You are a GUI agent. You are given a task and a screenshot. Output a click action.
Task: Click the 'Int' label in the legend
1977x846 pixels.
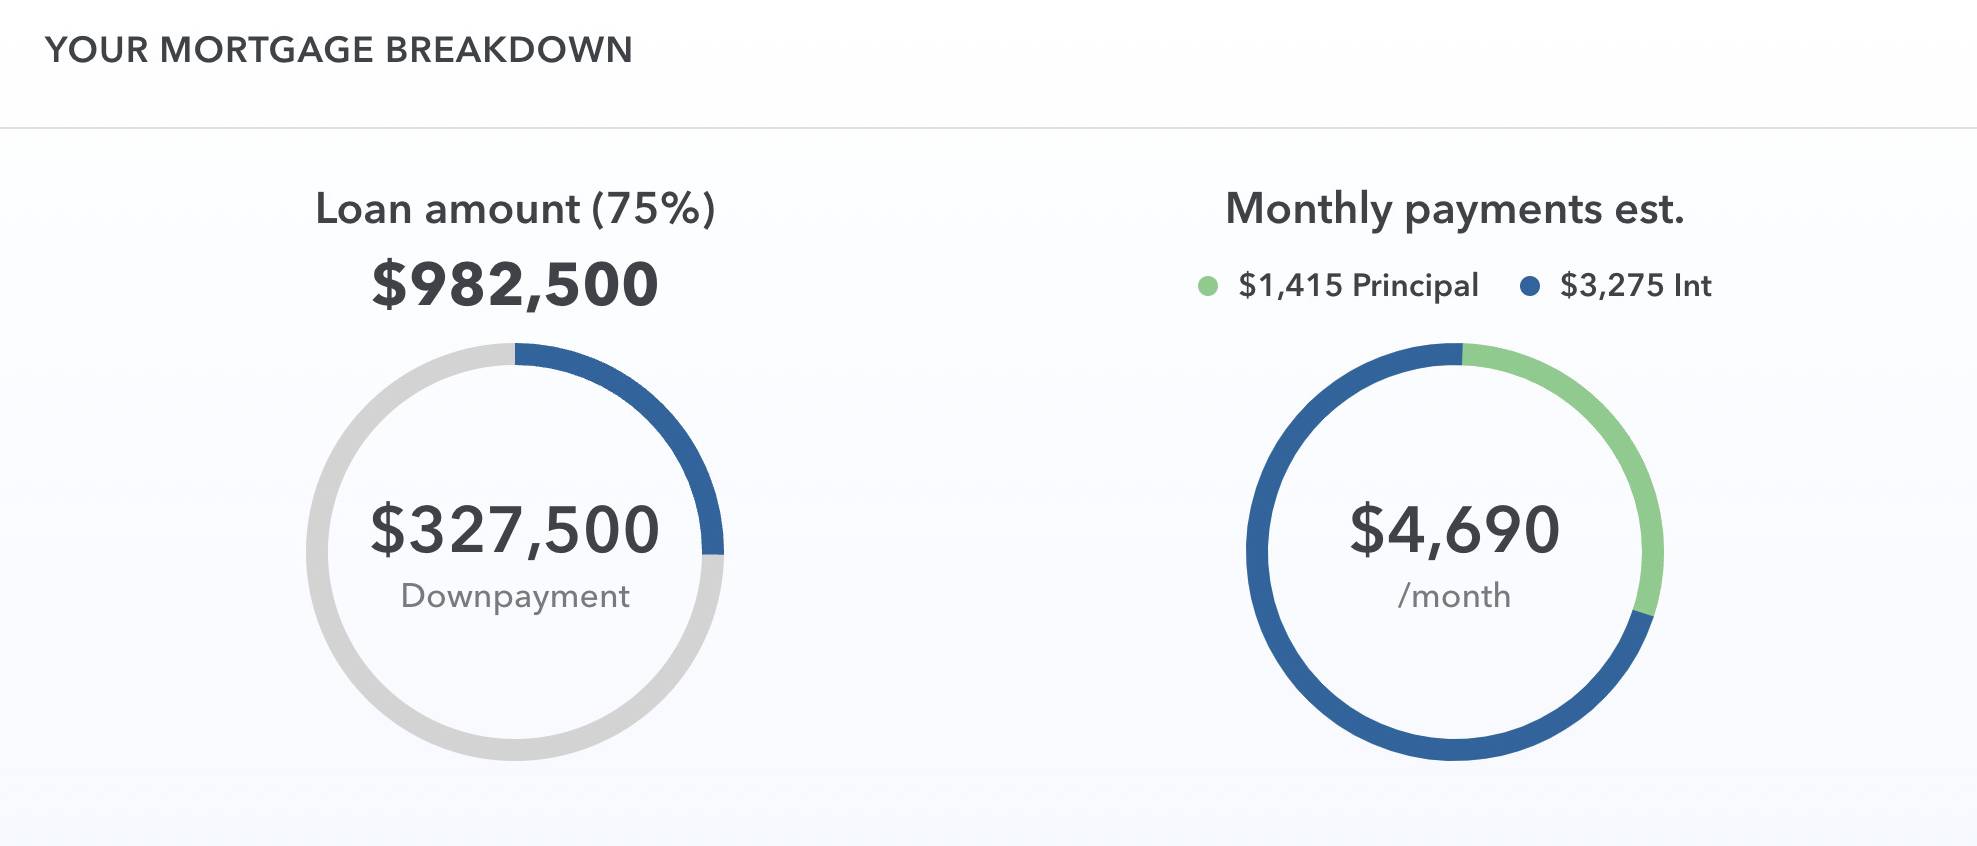coord(1692,286)
